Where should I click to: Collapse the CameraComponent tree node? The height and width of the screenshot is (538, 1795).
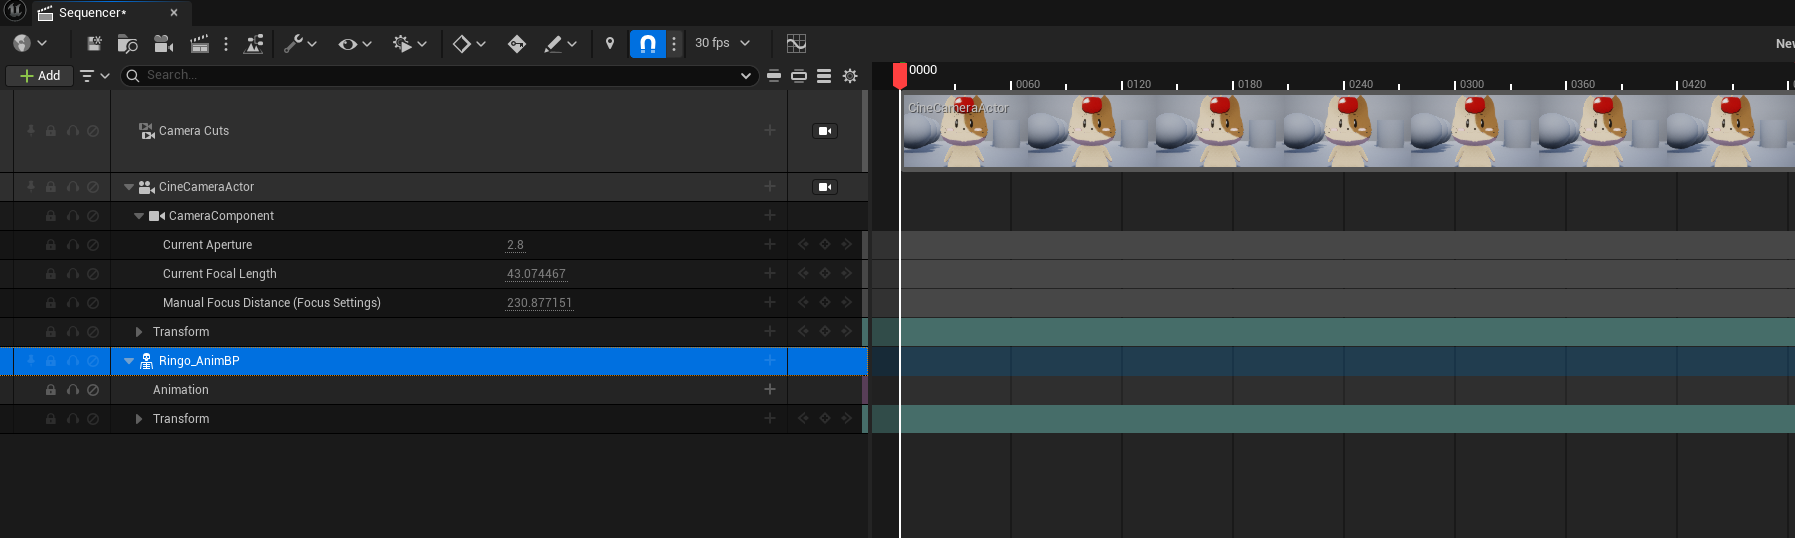coord(139,216)
